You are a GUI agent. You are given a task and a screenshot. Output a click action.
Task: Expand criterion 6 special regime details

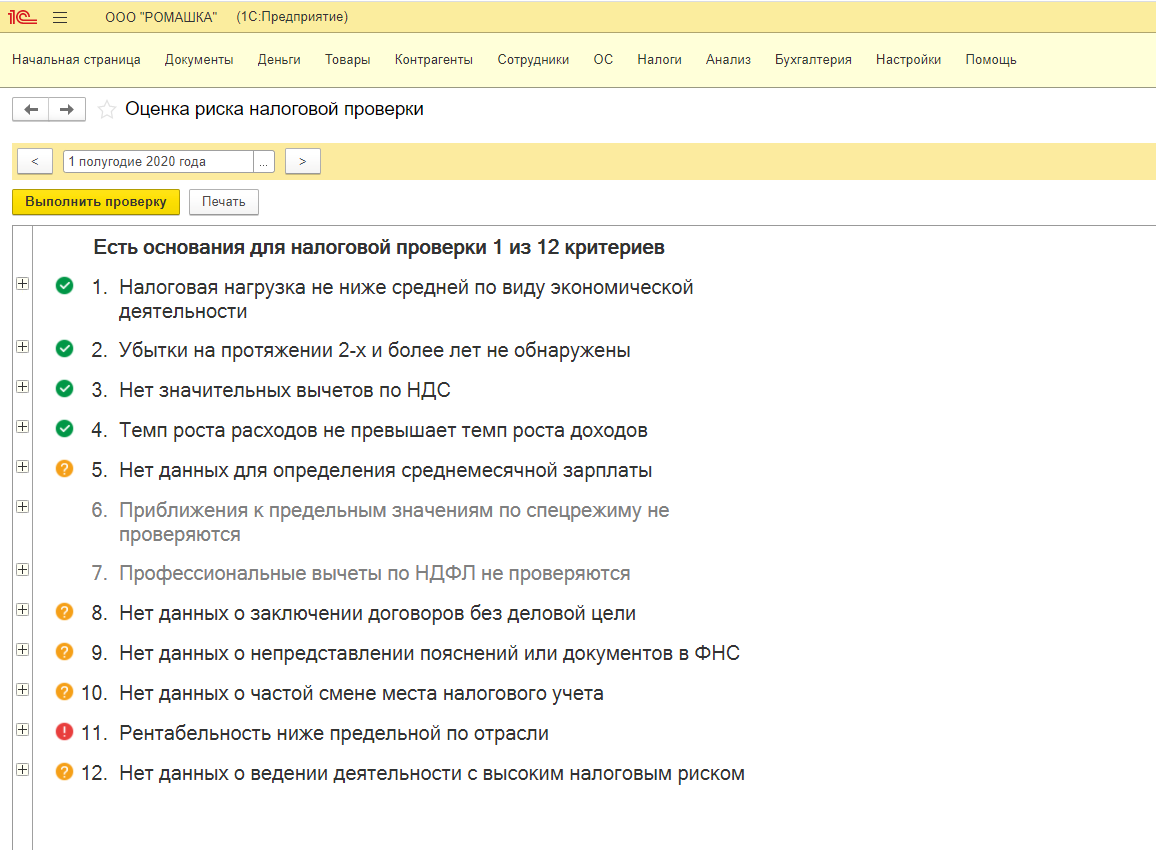(x=23, y=506)
